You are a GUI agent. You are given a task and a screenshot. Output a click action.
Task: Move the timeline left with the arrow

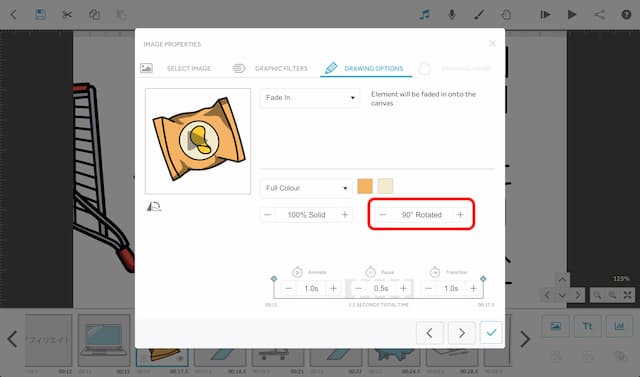[12, 339]
